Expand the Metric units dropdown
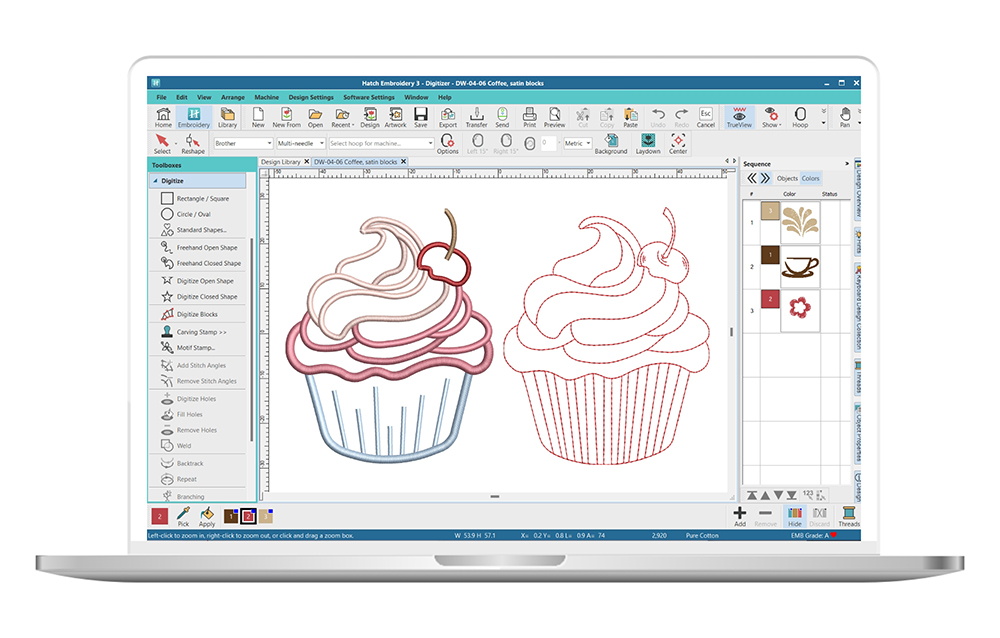1000x638 pixels. pos(578,143)
